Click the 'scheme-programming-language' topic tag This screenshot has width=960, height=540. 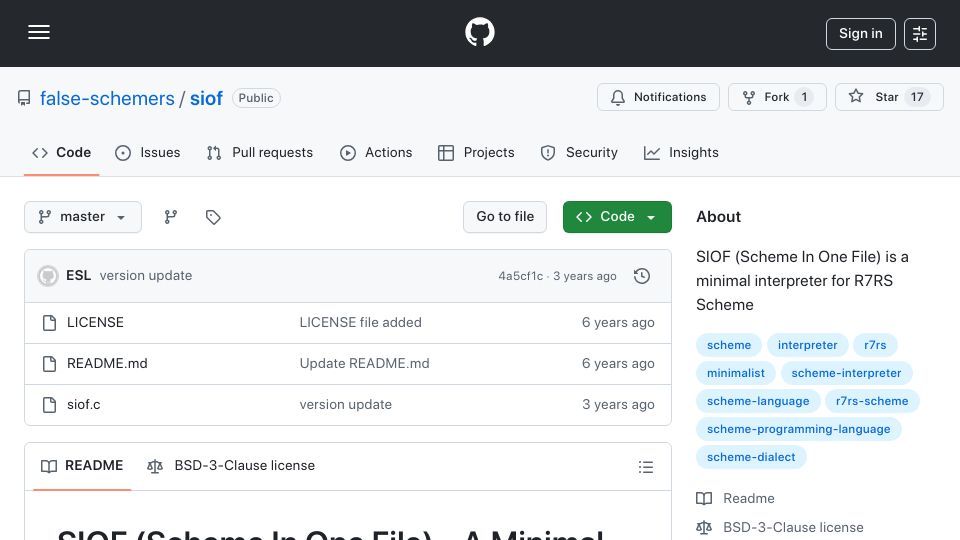pyautogui.click(x=798, y=430)
